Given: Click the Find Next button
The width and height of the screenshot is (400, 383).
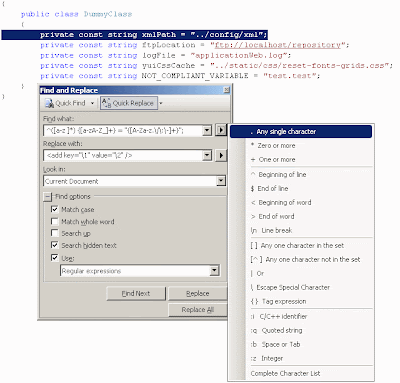Looking at the screenshot, I should (x=136, y=294).
